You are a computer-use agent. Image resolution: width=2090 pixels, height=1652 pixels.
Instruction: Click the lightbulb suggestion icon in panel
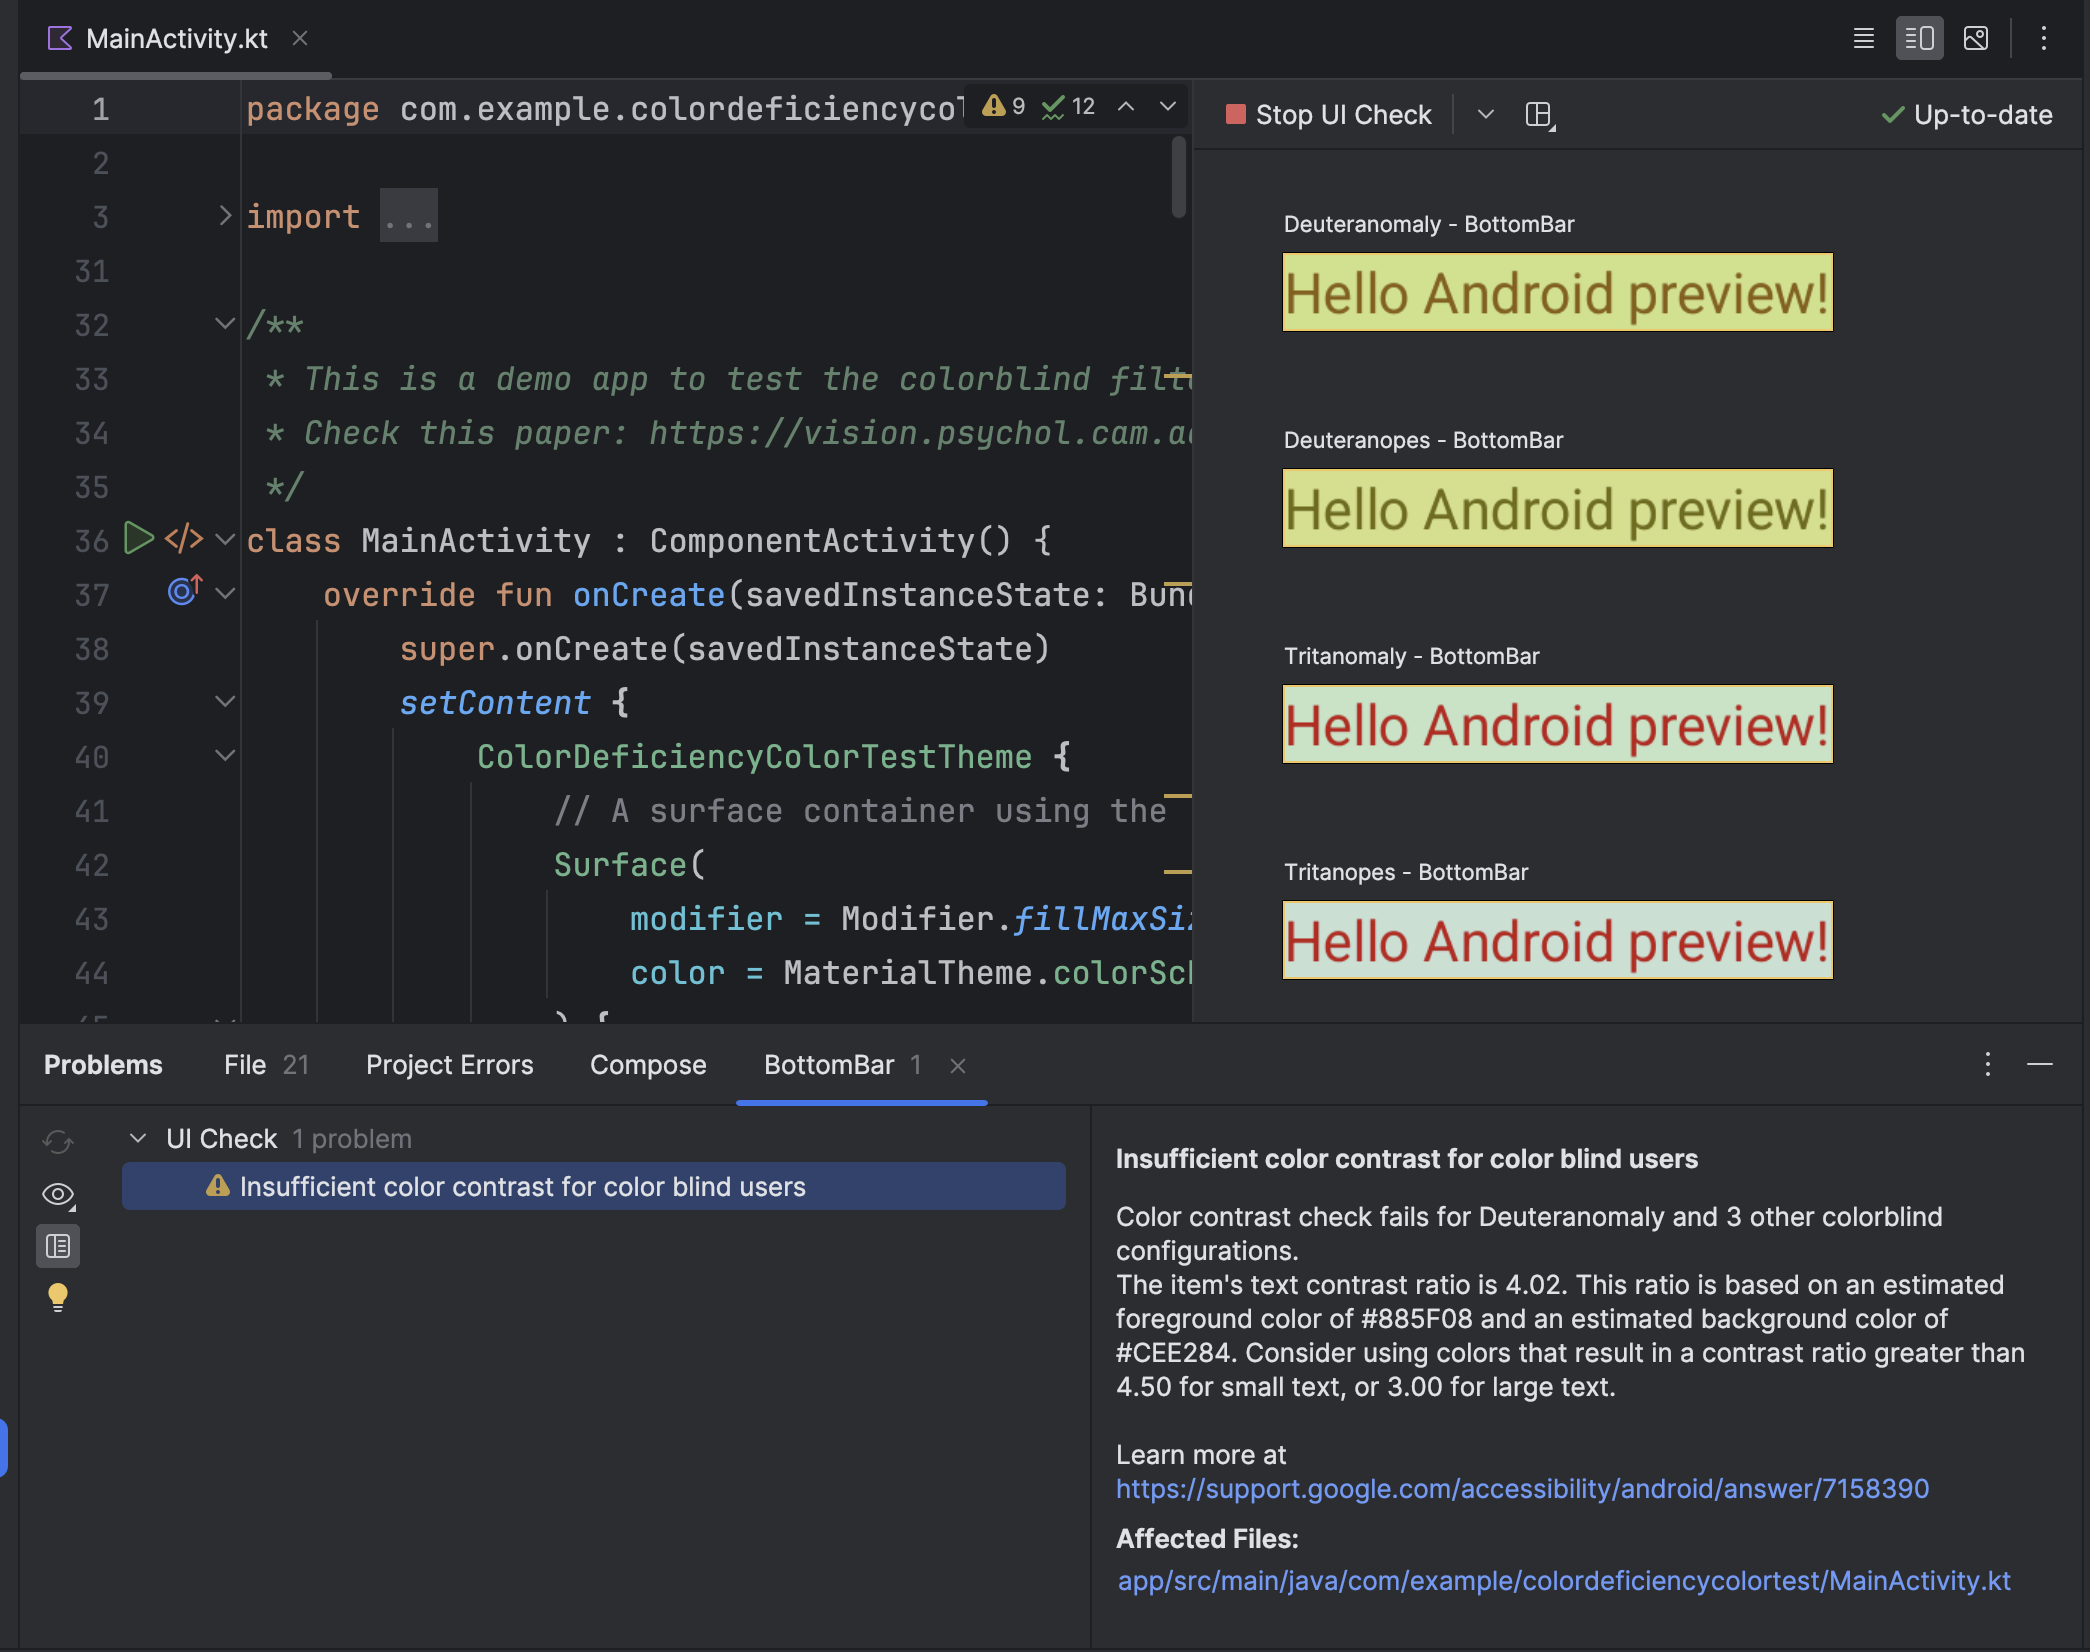click(x=58, y=1298)
